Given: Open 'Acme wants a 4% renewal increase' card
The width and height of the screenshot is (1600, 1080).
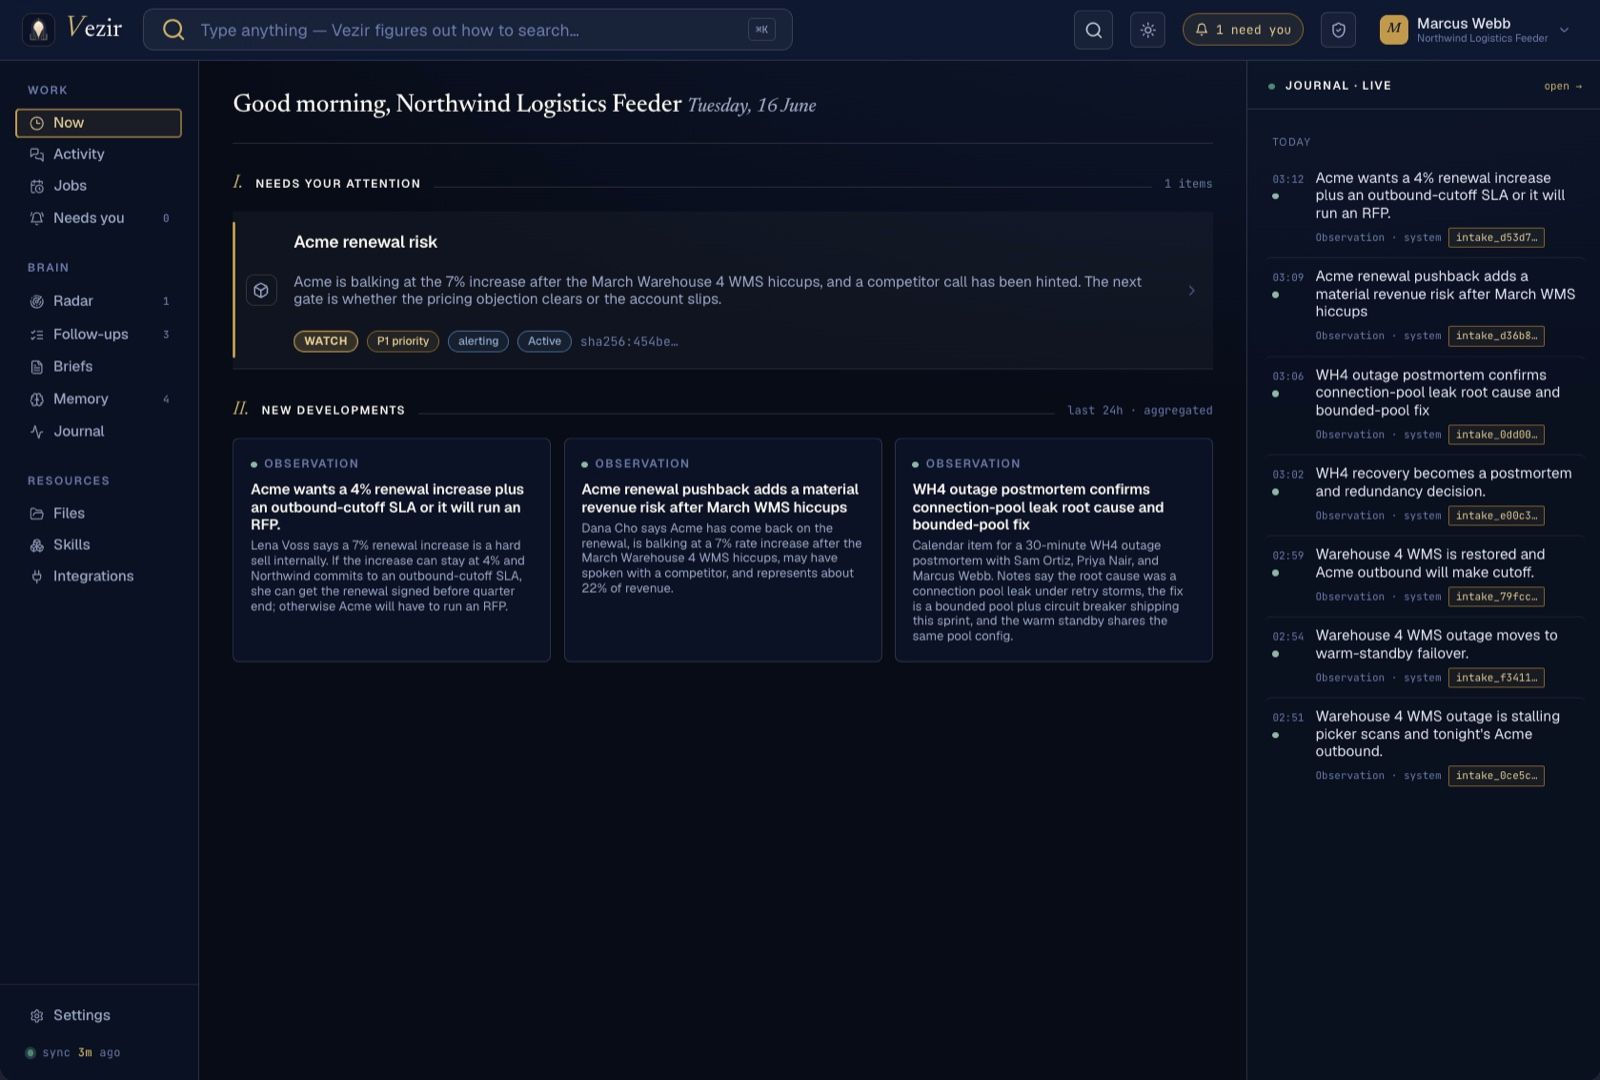Looking at the screenshot, I should click(391, 550).
